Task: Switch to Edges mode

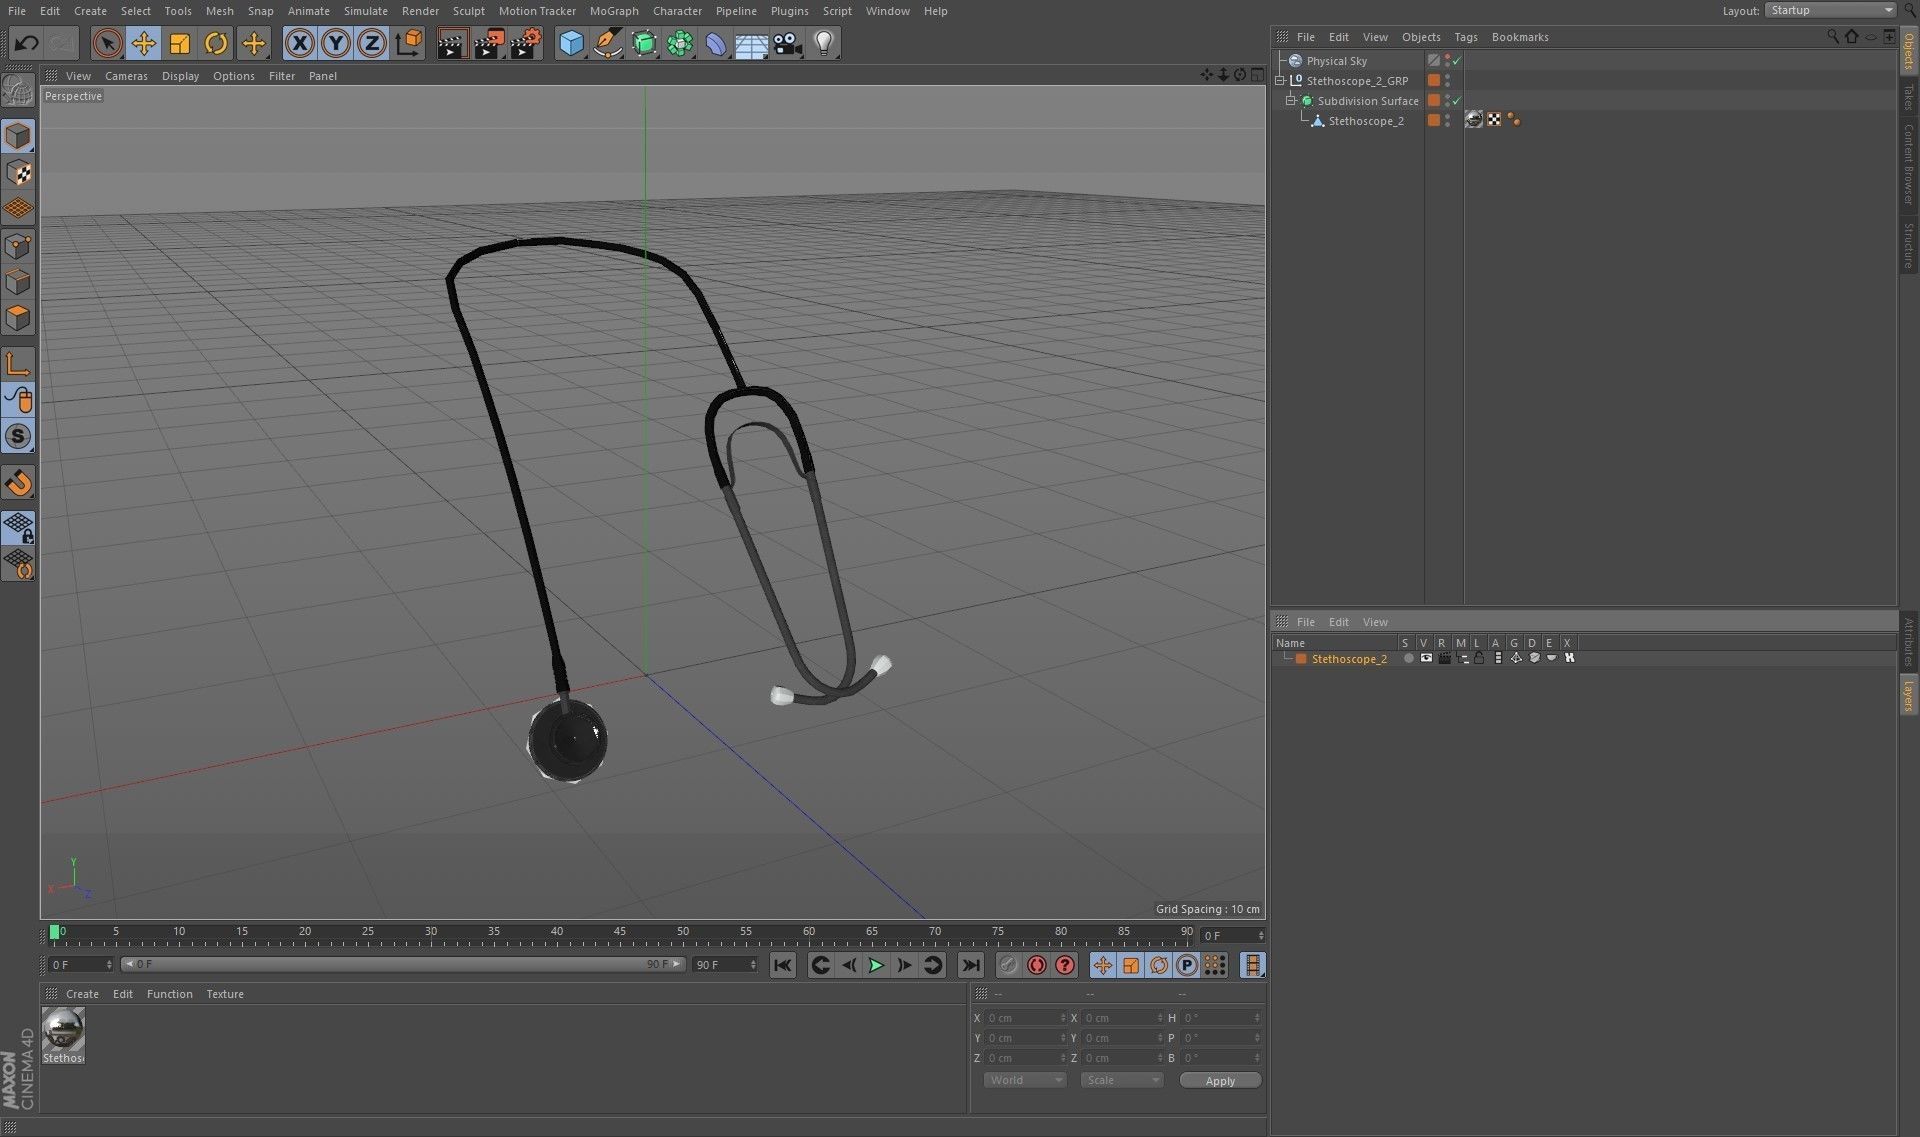Action: pos(18,282)
